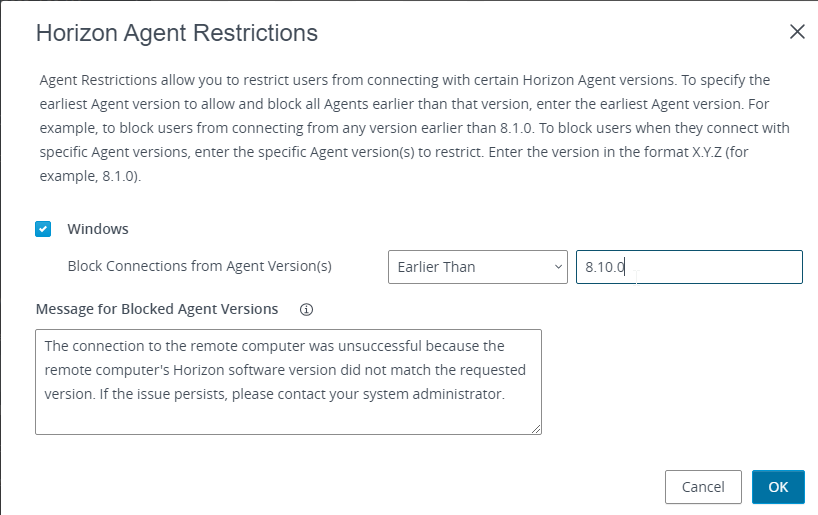Click the Horizon Agent Restrictions dialog title
This screenshot has width=818, height=515.
tap(177, 33)
